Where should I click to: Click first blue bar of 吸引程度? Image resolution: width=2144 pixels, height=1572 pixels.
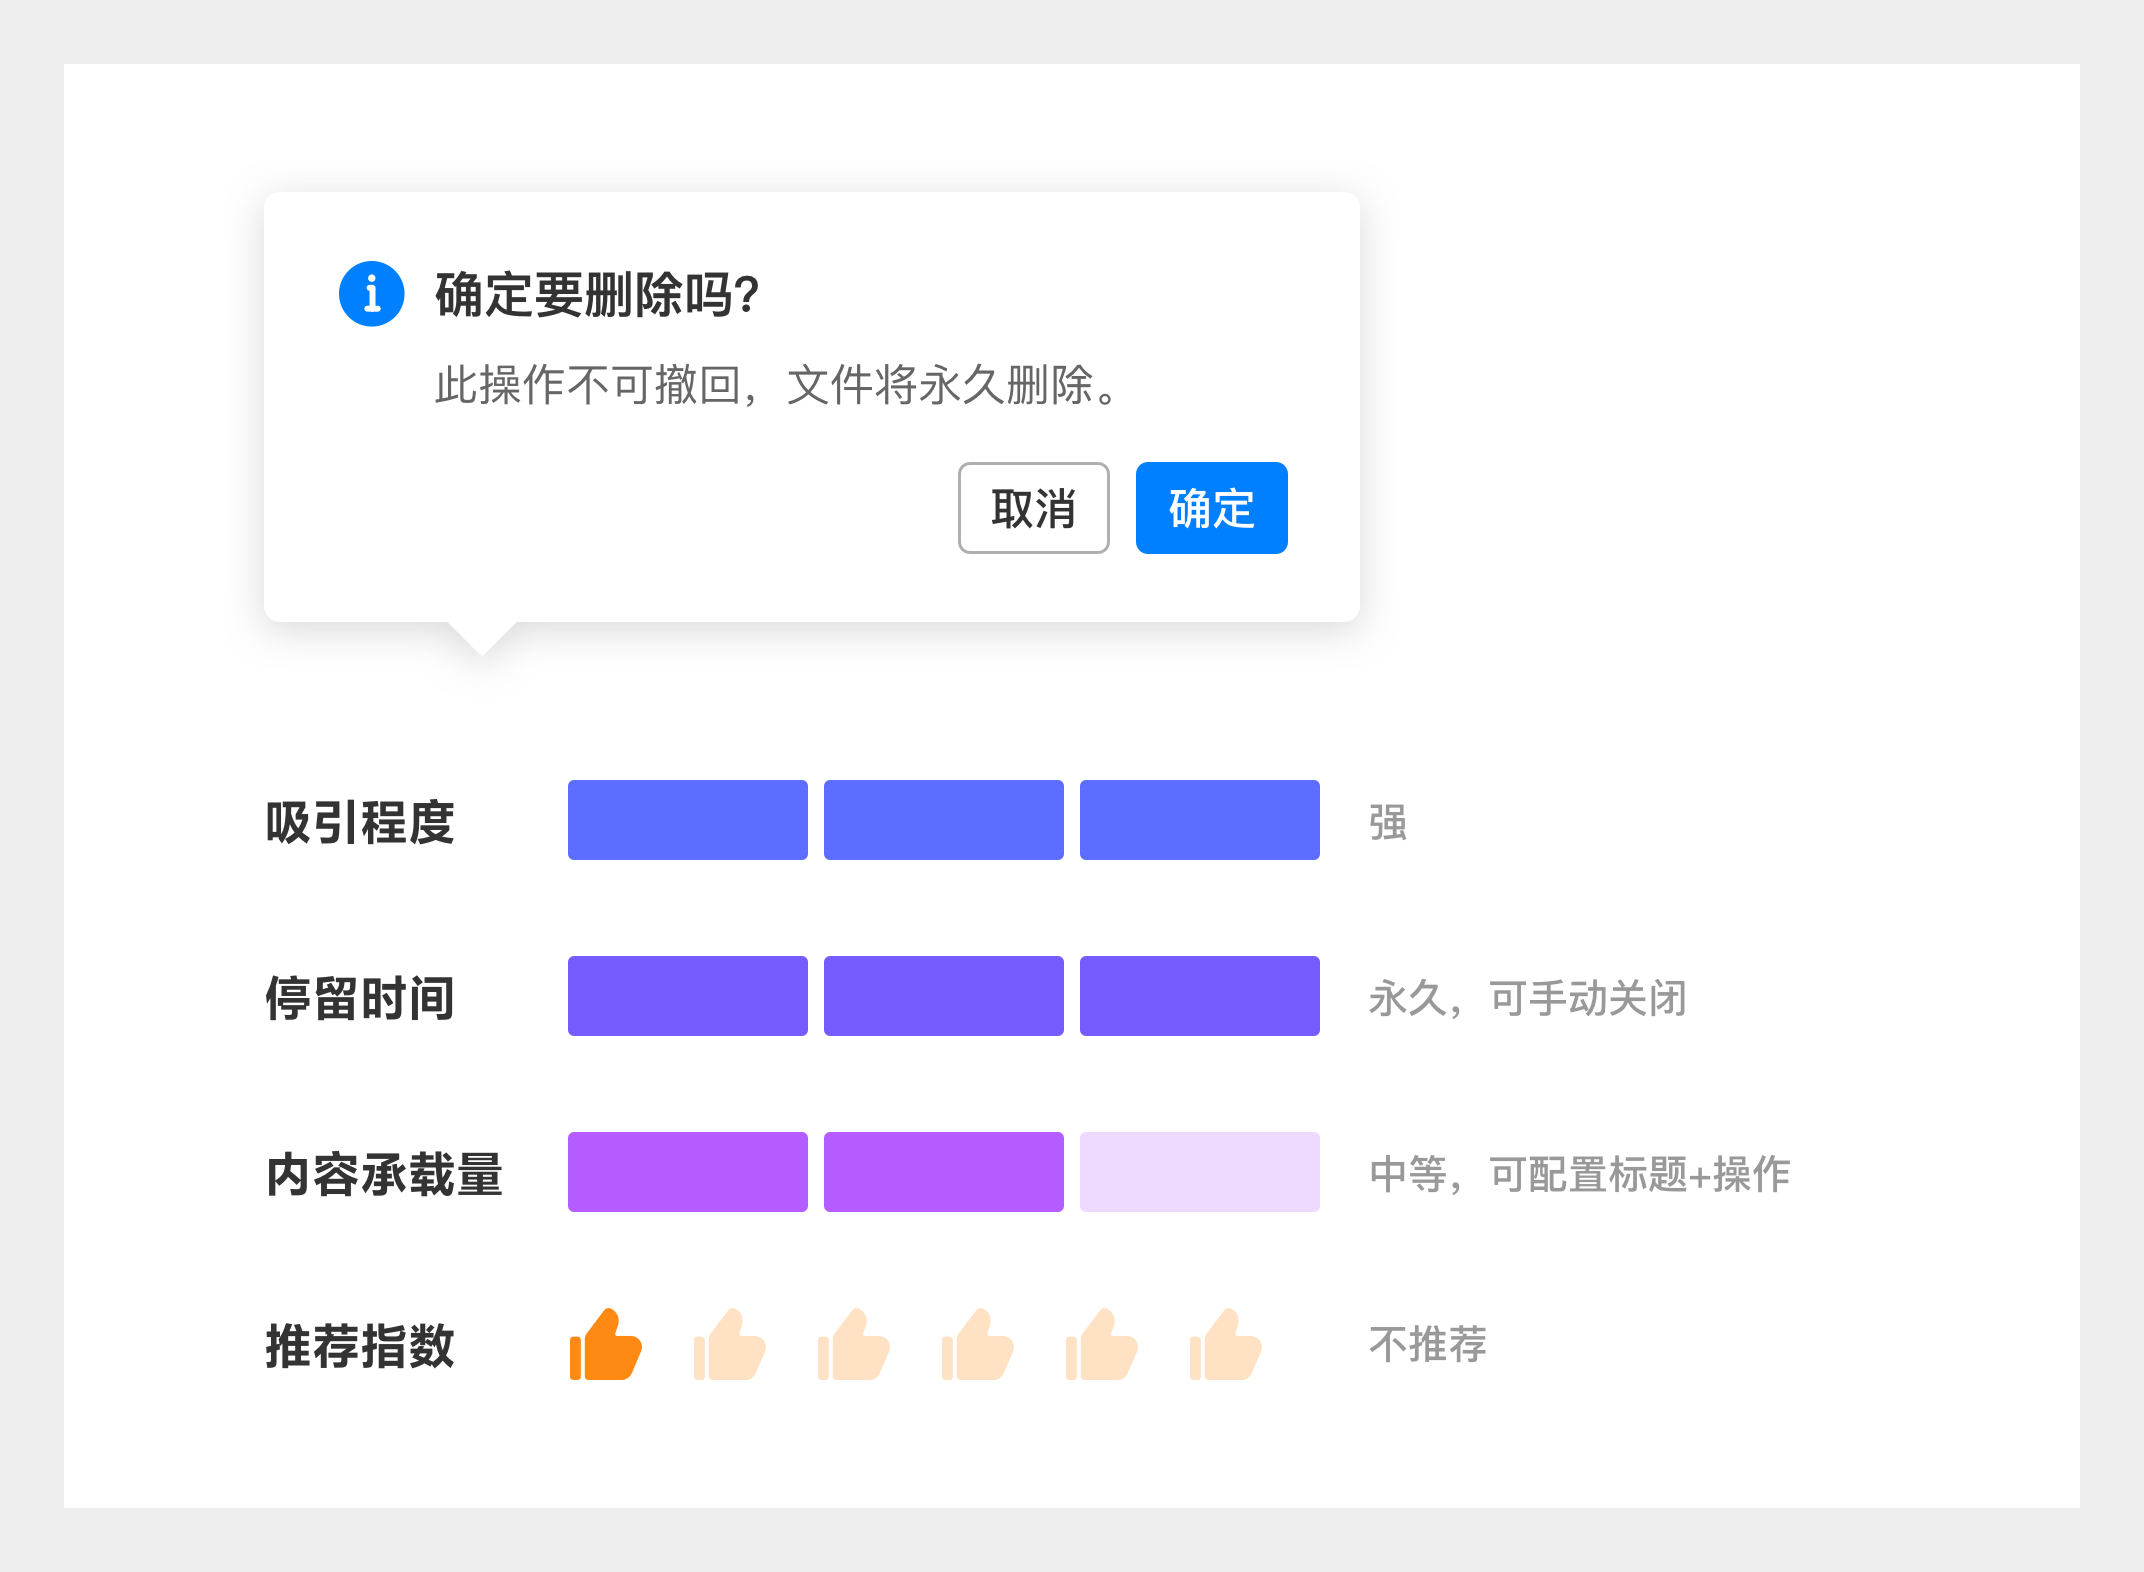tap(688, 820)
